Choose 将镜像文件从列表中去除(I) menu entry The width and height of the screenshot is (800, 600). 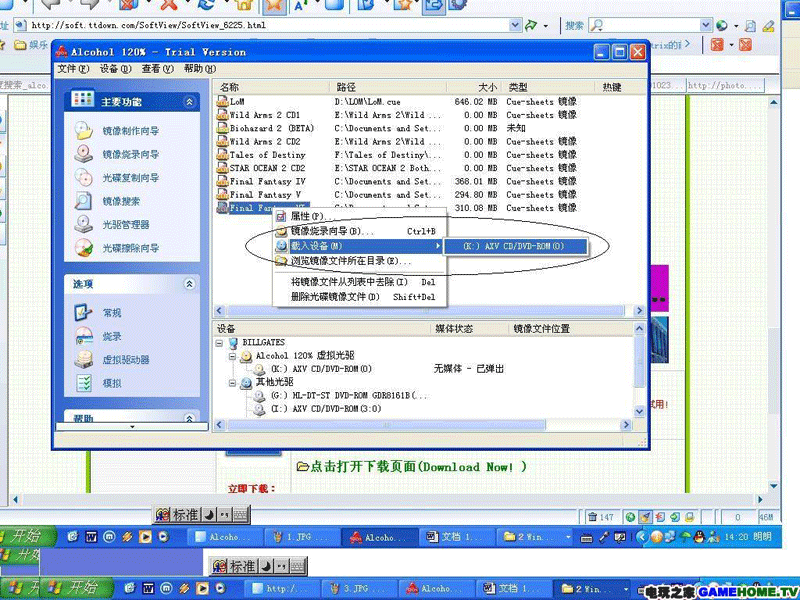point(360,282)
